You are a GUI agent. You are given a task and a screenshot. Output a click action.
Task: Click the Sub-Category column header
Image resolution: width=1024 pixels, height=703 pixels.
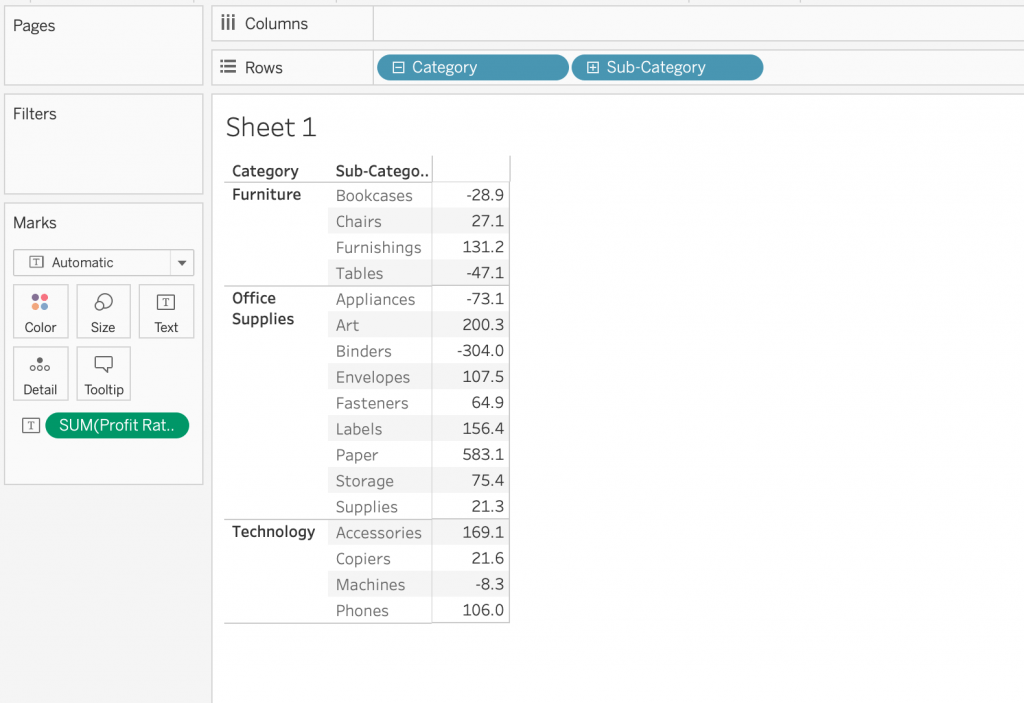[x=381, y=171]
